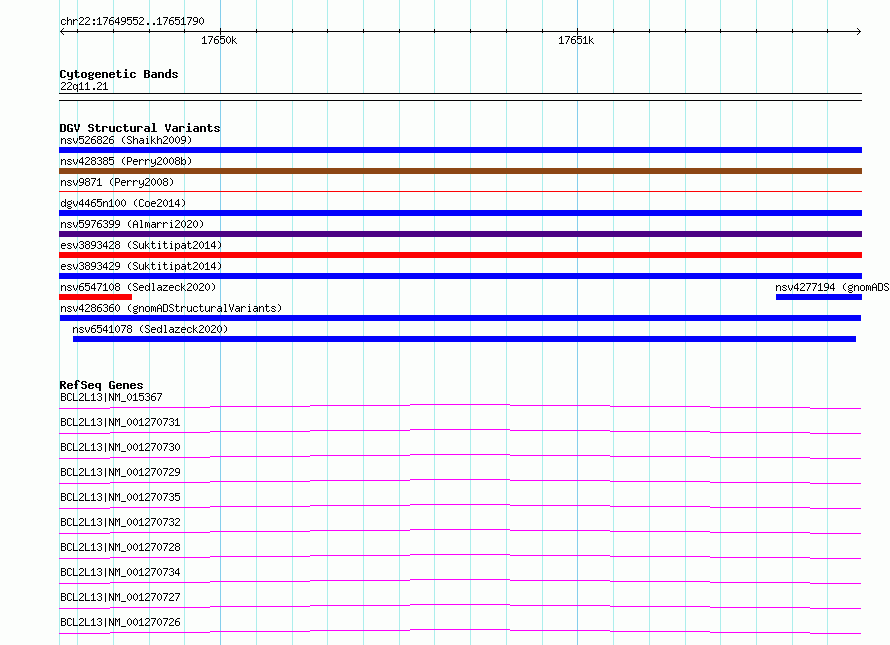Click the nsv9871 (Perry2008) label
The width and height of the screenshot is (890, 645).
click(117, 182)
